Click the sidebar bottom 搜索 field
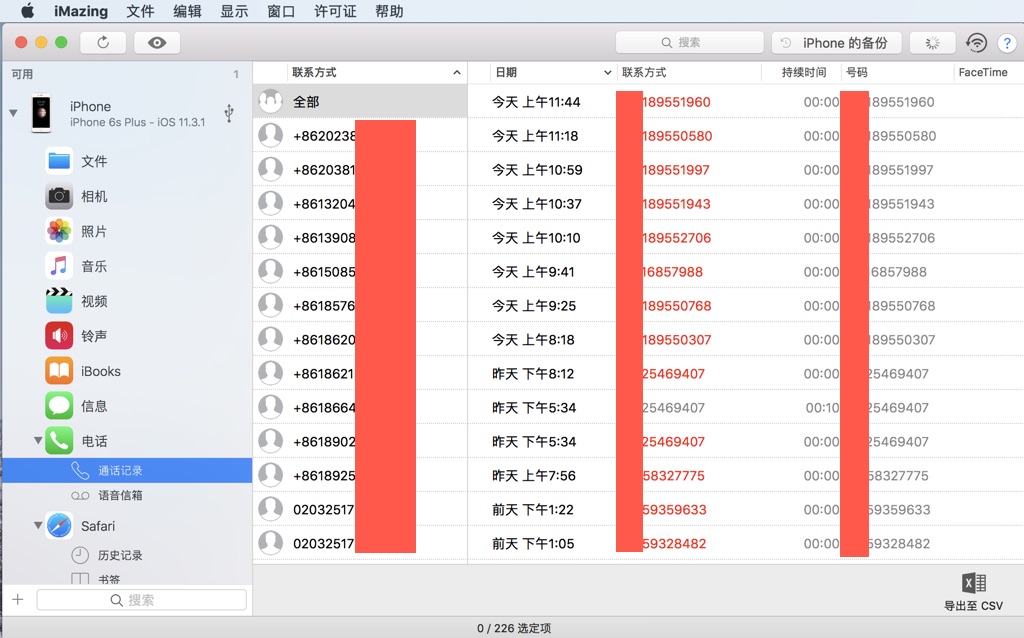Viewport: 1024px width, 638px height. [142, 600]
